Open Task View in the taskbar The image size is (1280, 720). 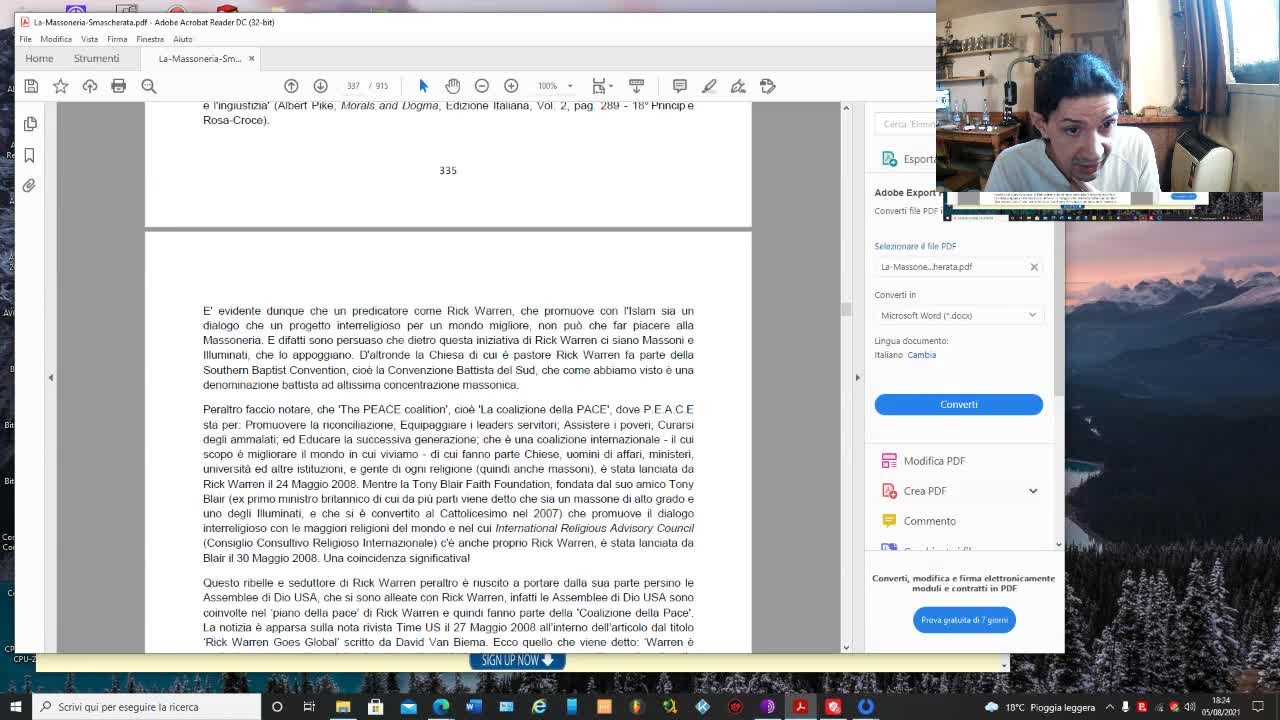tap(309, 707)
